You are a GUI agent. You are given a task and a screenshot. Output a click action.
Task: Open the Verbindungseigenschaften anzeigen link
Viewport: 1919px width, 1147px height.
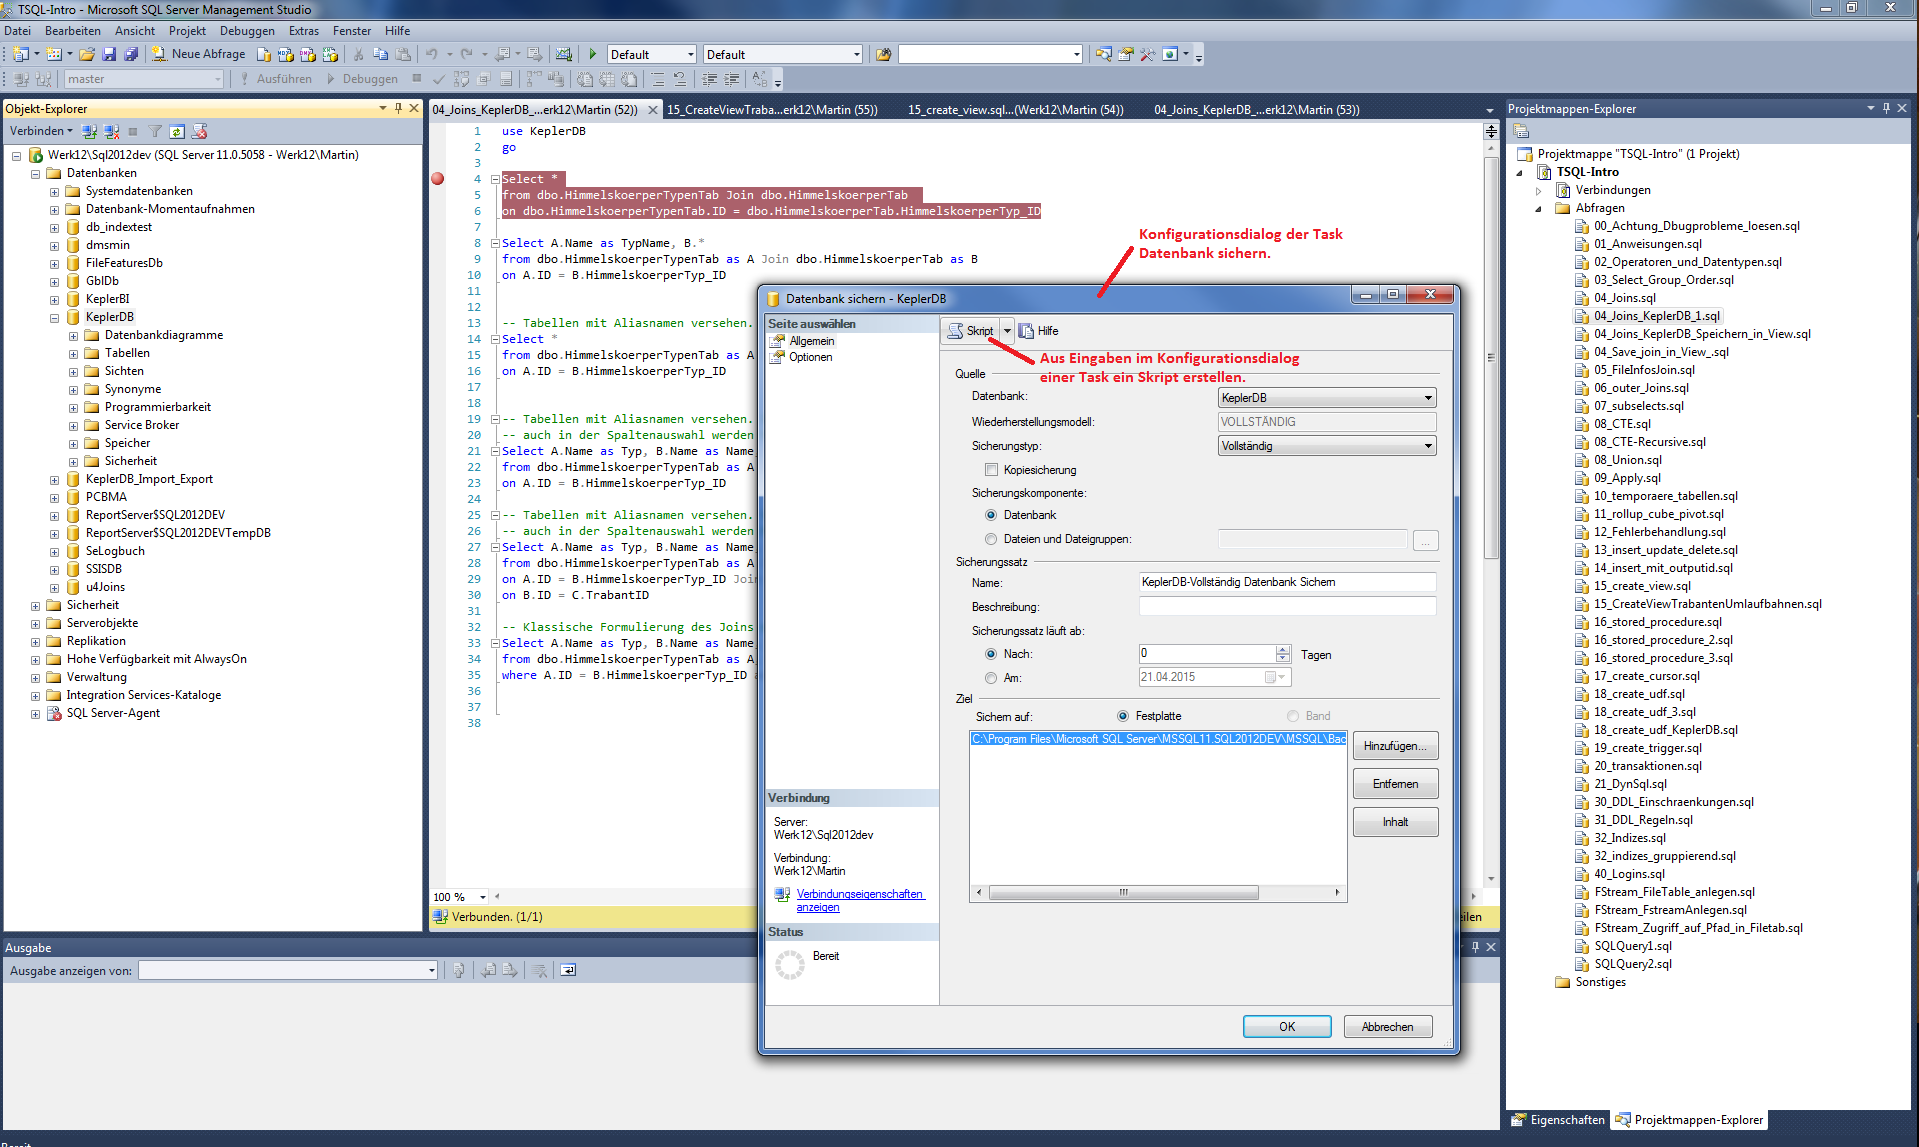click(860, 900)
